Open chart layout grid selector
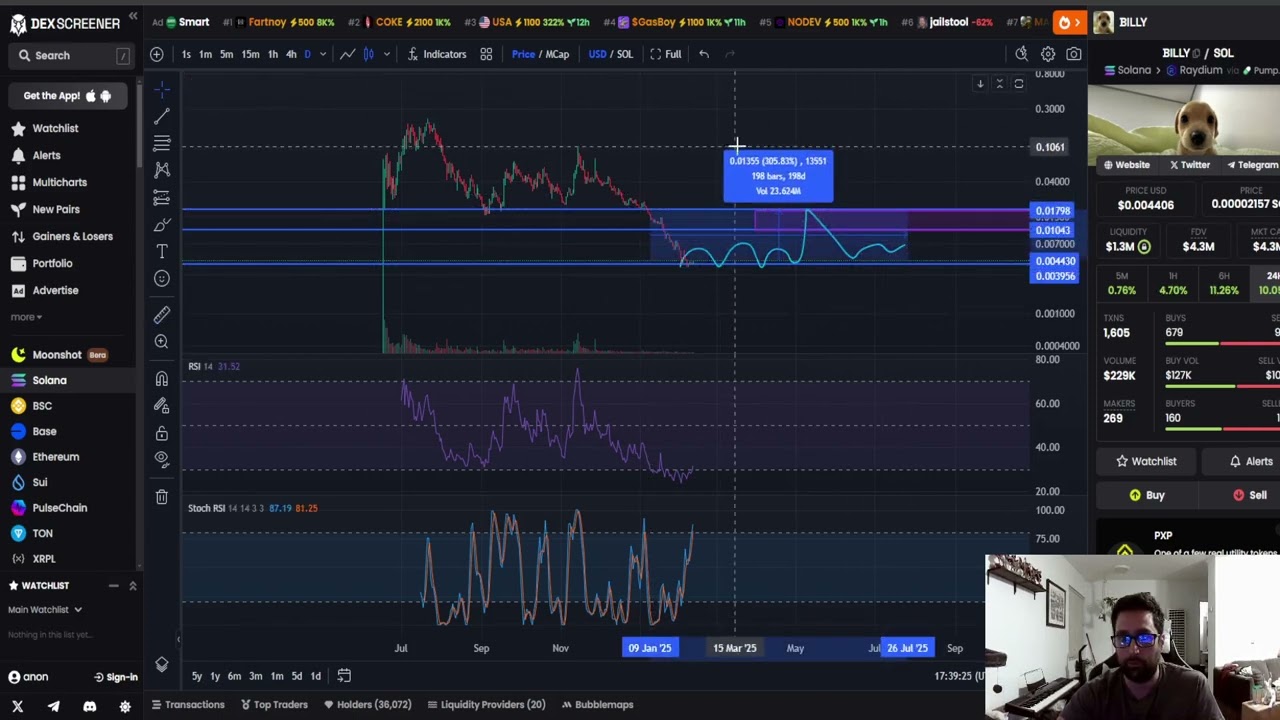This screenshot has width=1280, height=720. pos(486,54)
